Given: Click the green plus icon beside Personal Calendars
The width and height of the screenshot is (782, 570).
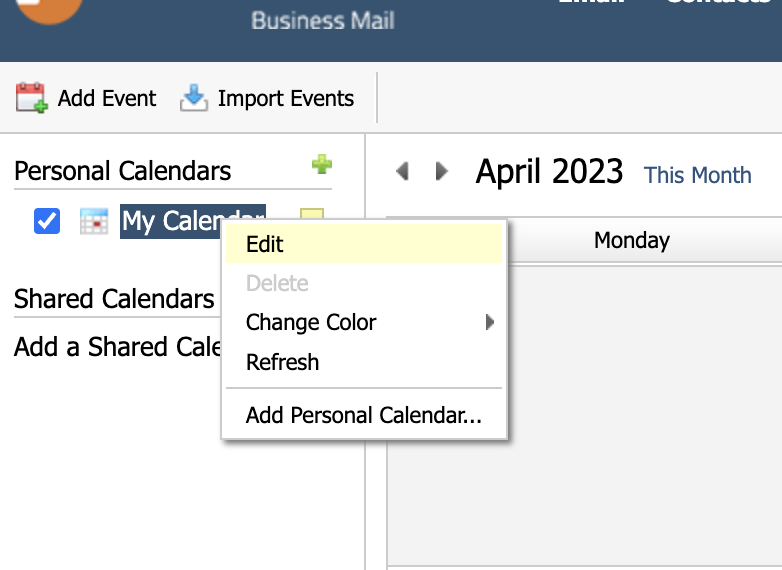Looking at the screenshot, I should pos(322,165).
